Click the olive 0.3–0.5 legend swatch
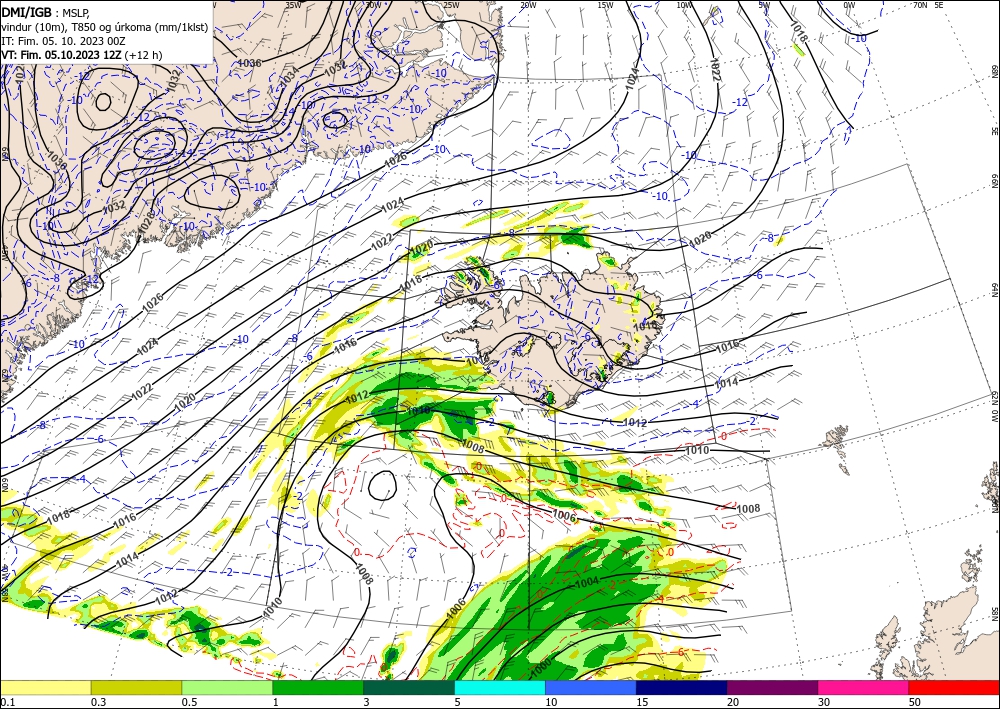 click(x=136, y=687)
